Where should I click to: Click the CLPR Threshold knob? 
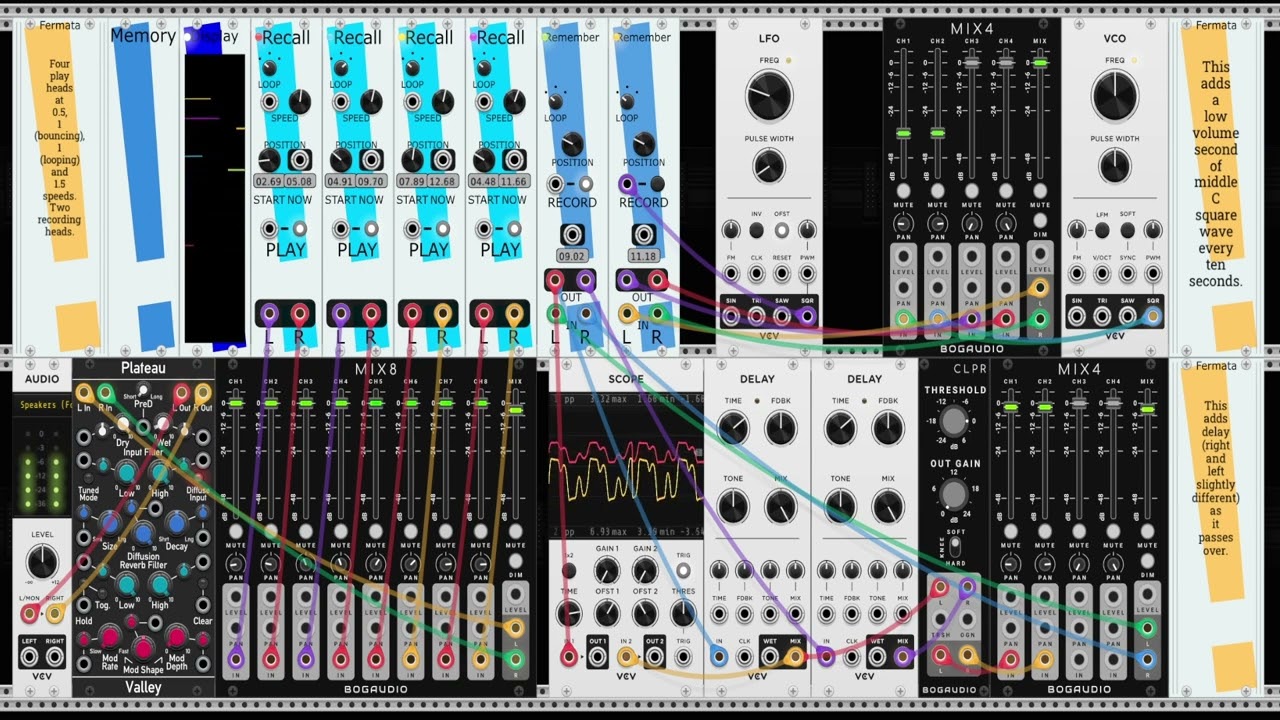[x=954, y=420]
